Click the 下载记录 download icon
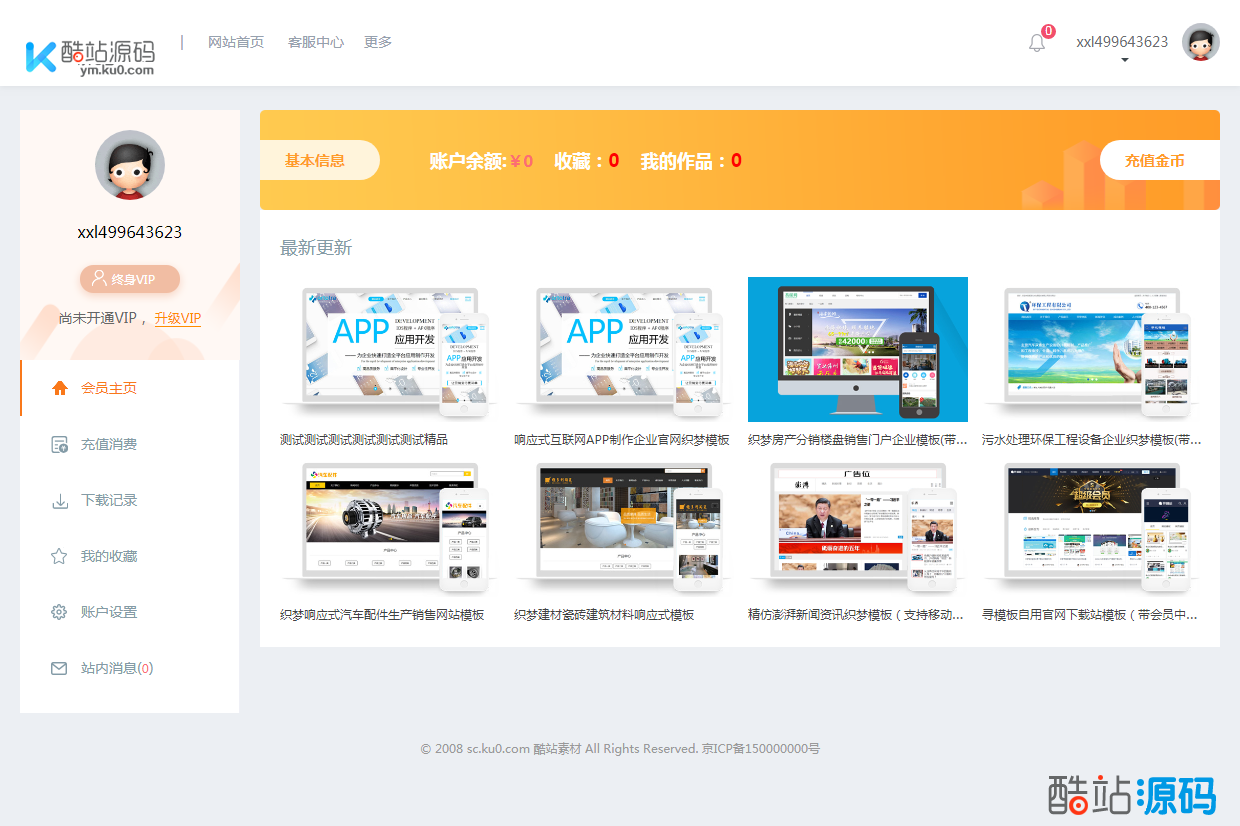 (60, 500)
